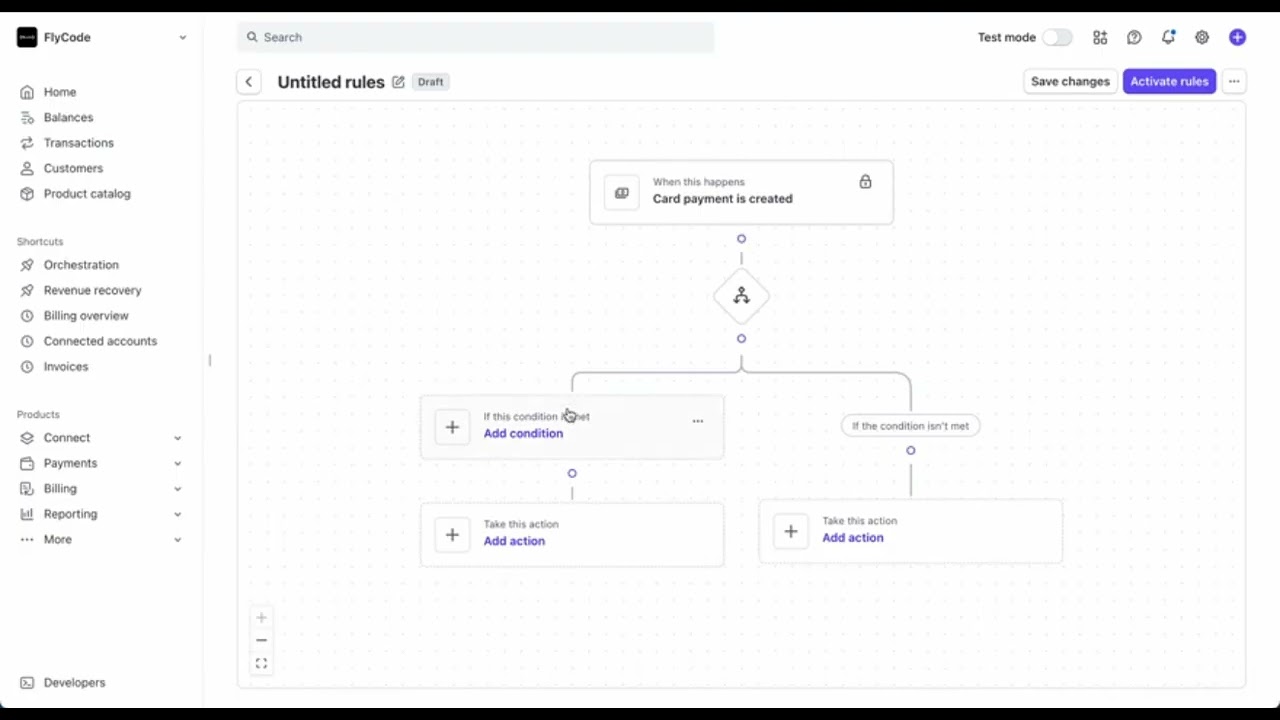Open FlyCode account dropdown

[102, 37]
